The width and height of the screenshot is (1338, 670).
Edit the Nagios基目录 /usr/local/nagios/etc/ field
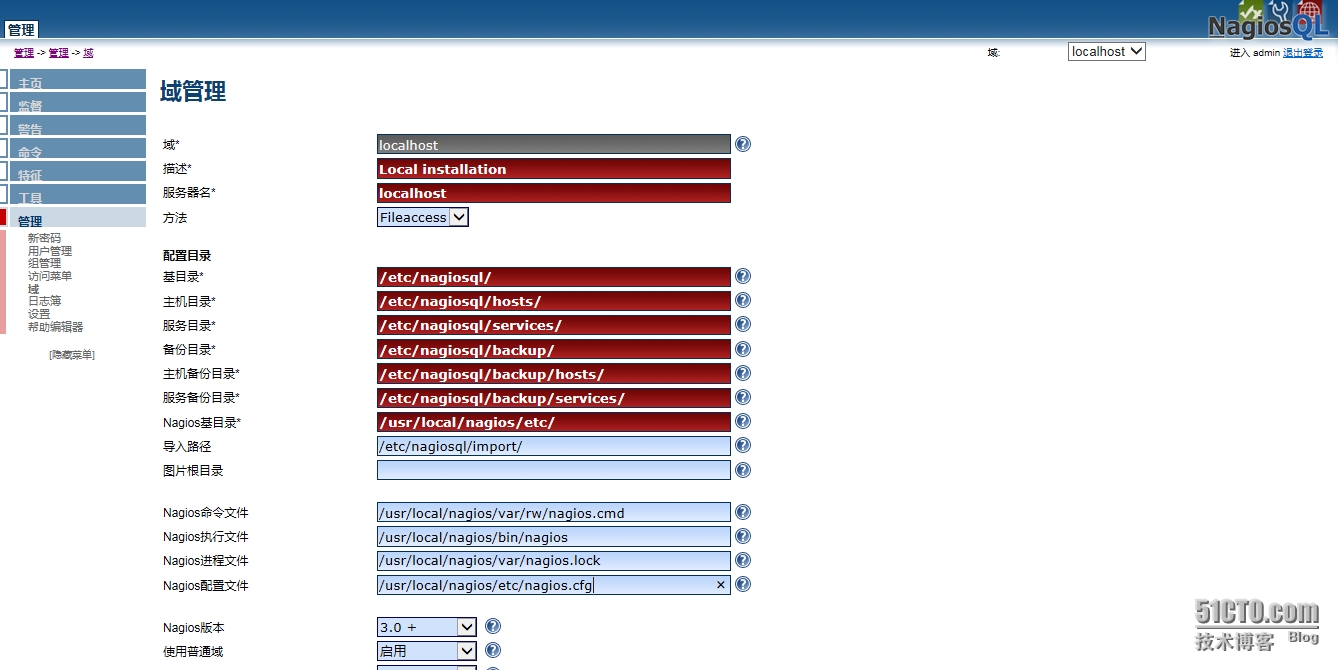click(x=554, y=422)
